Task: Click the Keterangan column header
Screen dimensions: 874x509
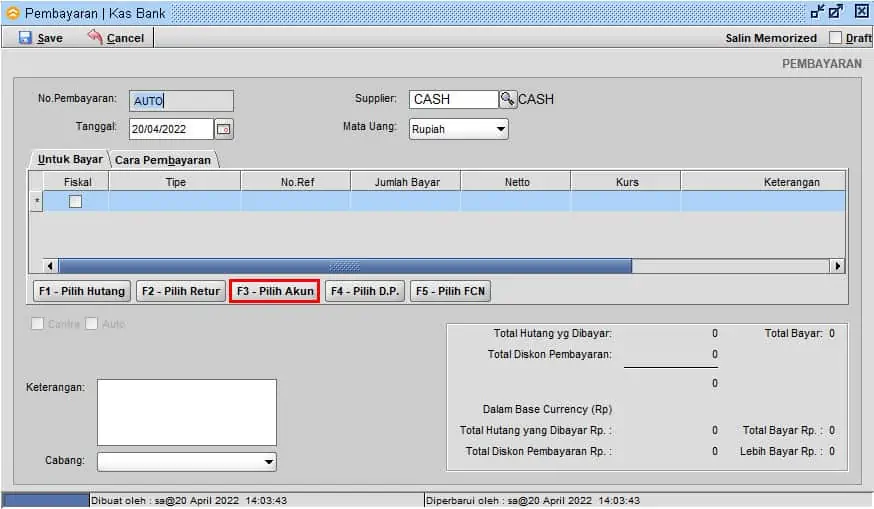Action: [x=764, y=182]
